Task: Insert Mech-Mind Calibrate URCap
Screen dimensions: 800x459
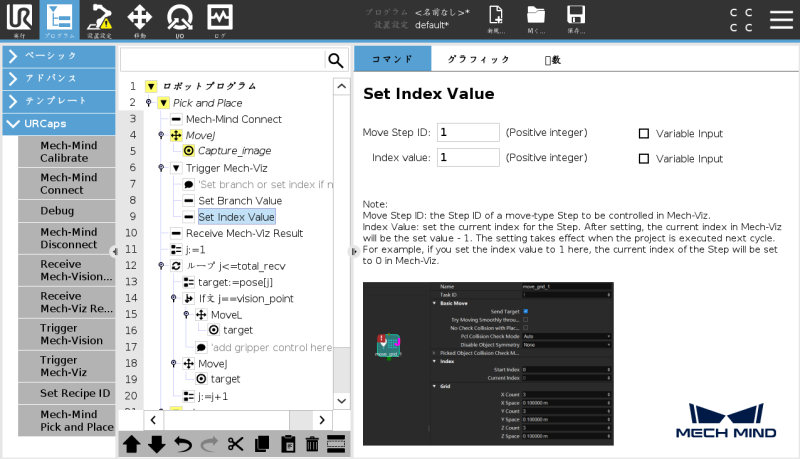Action: [67, 151]
